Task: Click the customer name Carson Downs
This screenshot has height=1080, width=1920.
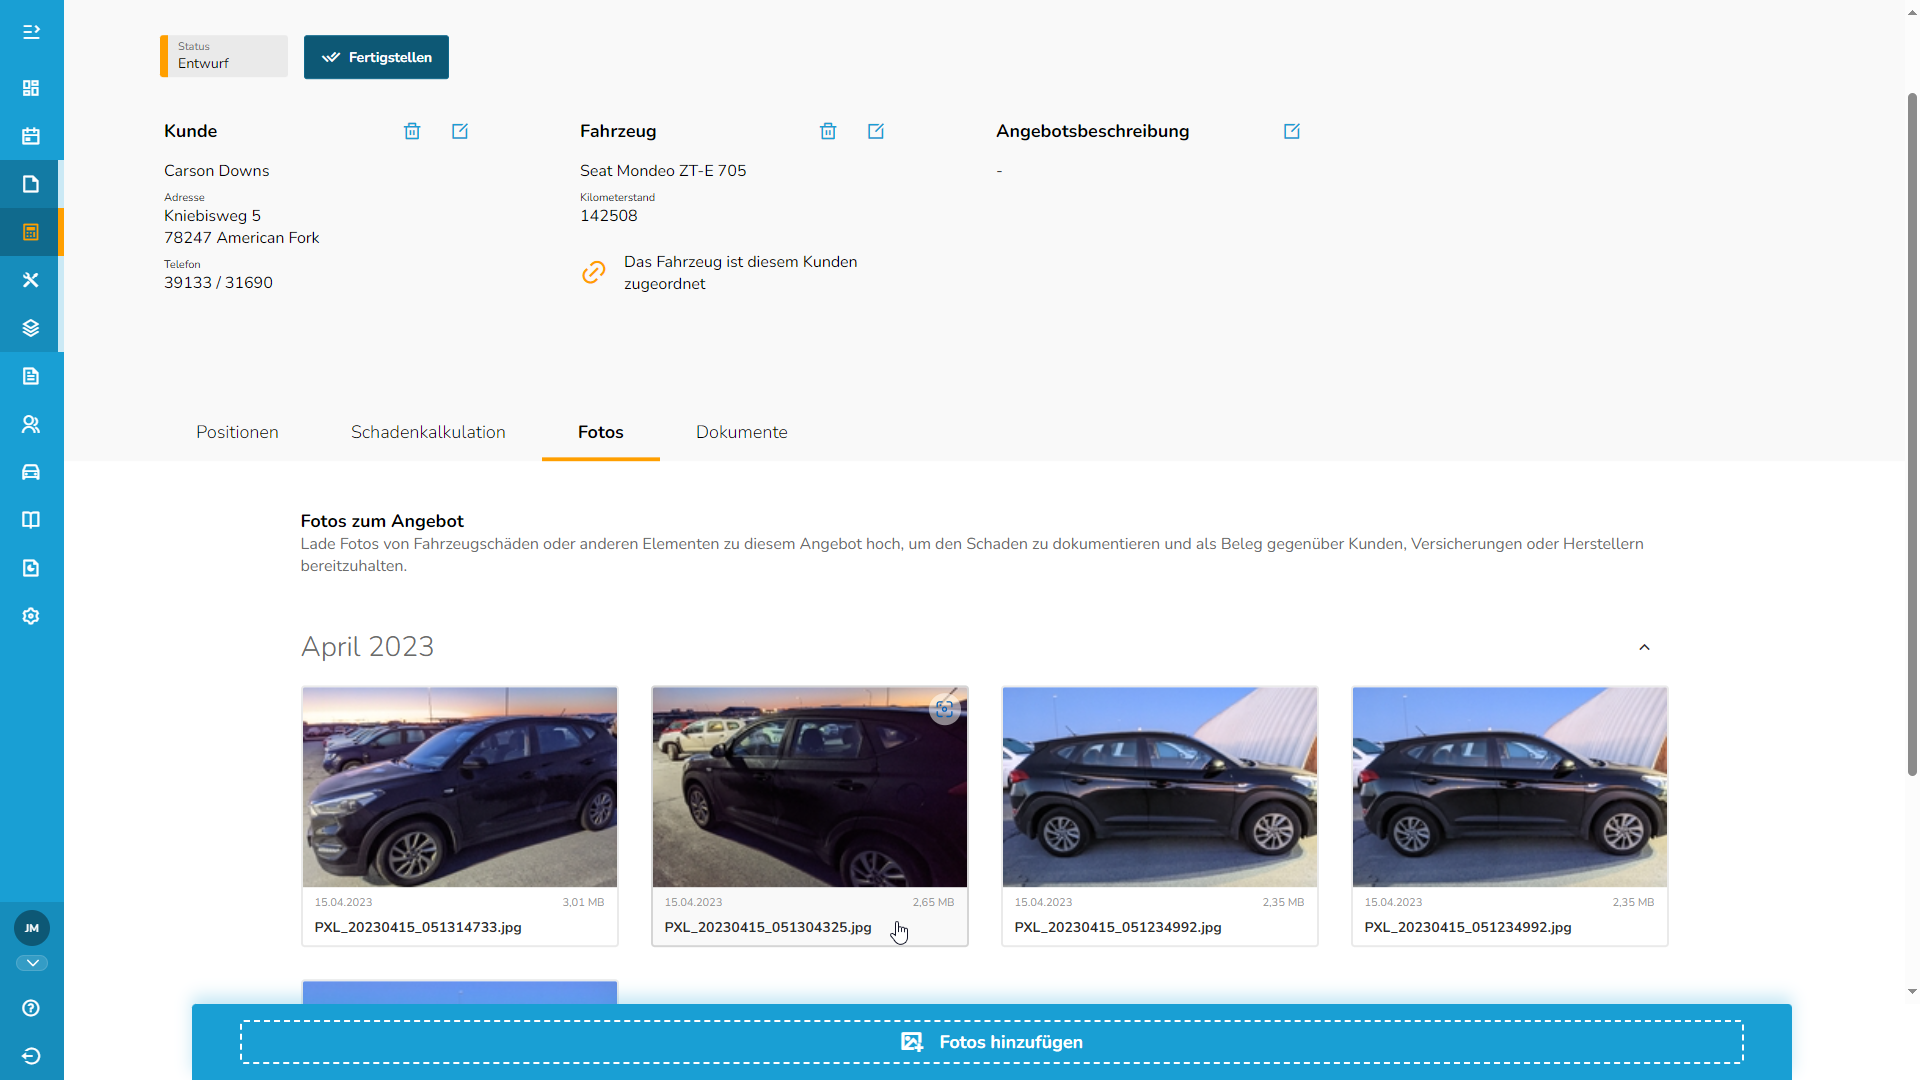Action: 217,171
